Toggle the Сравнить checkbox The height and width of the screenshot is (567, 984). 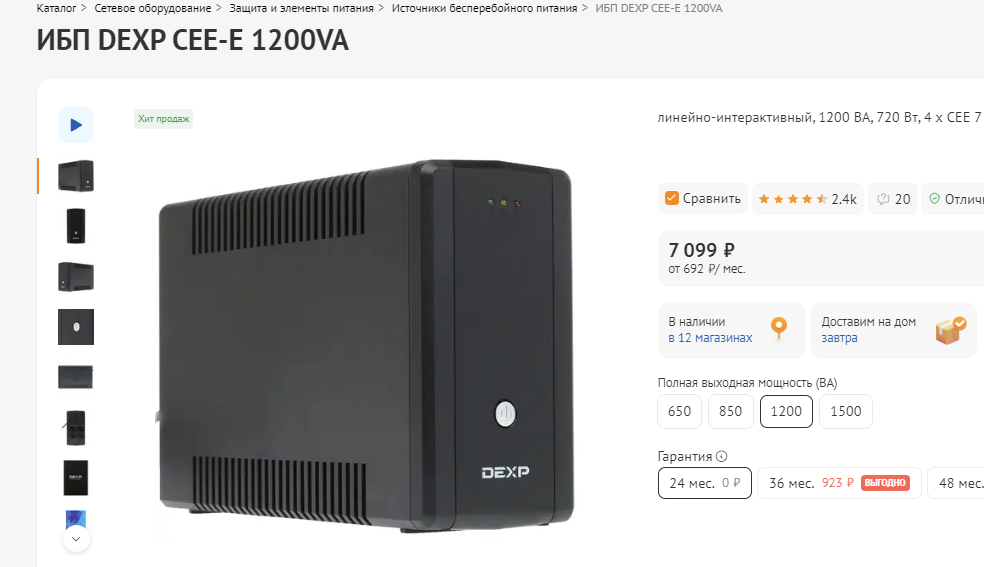[671, 198]
